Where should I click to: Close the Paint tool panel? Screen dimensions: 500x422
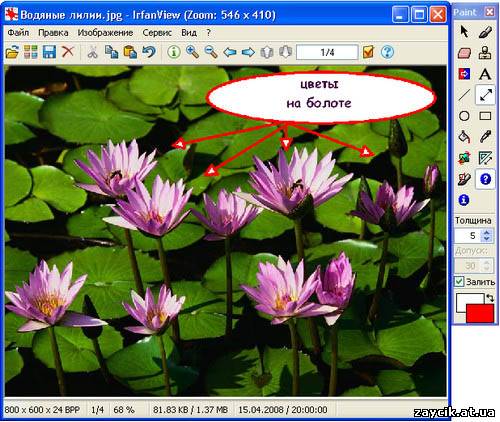(x=490, y=12)
